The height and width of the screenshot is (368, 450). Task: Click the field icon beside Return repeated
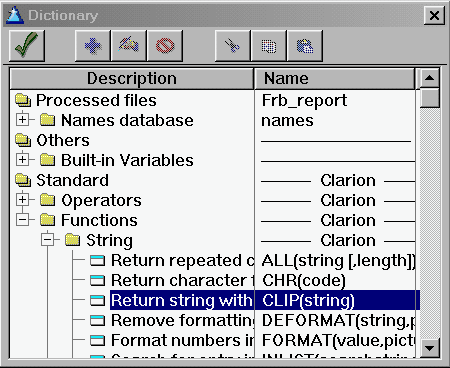click(x=98, y=260)
